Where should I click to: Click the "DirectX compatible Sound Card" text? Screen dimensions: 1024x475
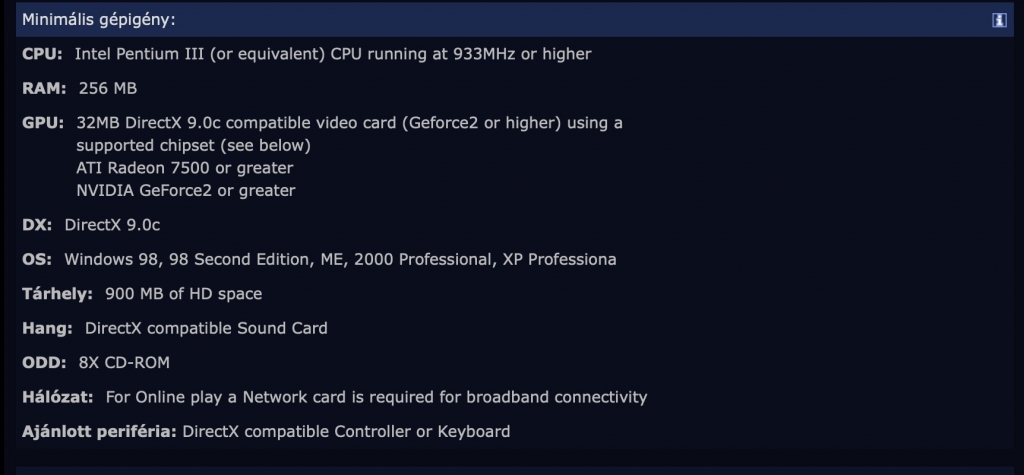pyautogui.click(x=206, y=328)
